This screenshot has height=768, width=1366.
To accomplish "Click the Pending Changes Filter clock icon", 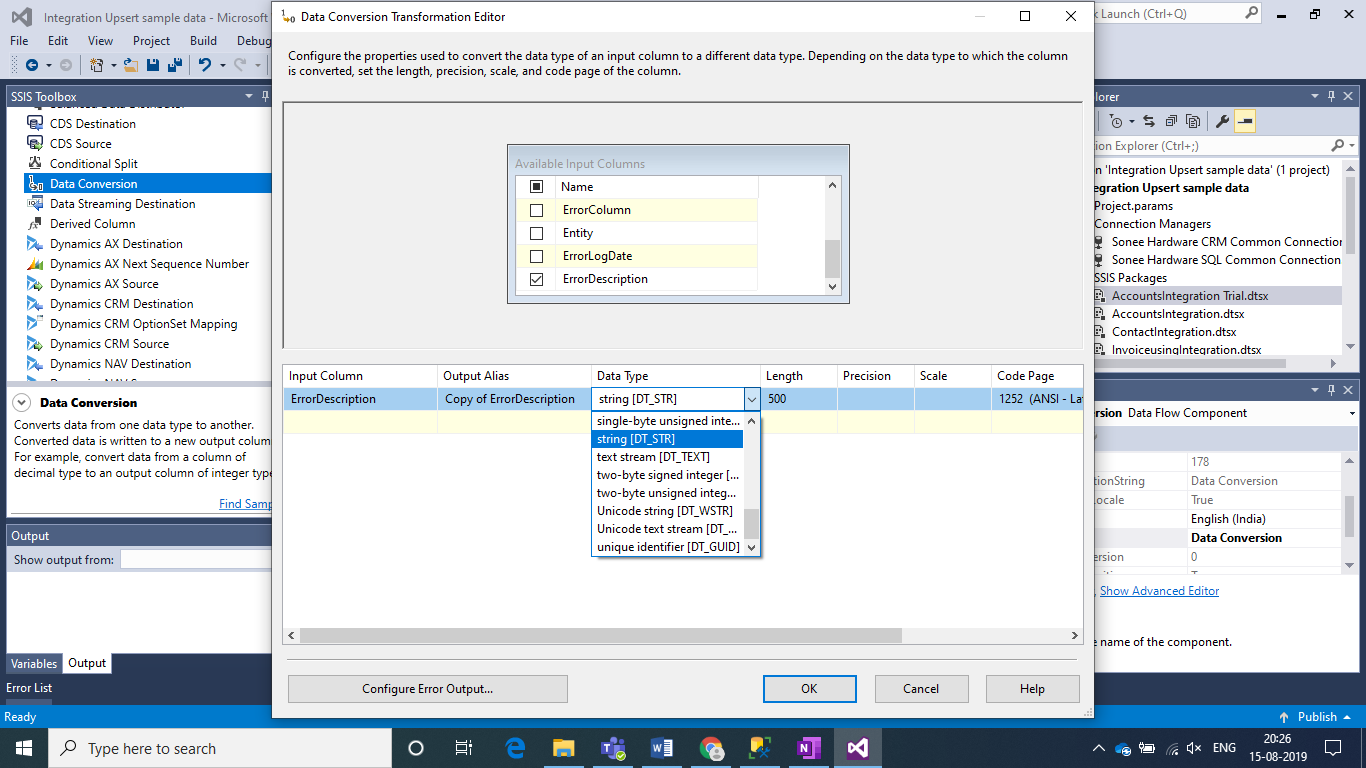I will (x=1116, y=121).
